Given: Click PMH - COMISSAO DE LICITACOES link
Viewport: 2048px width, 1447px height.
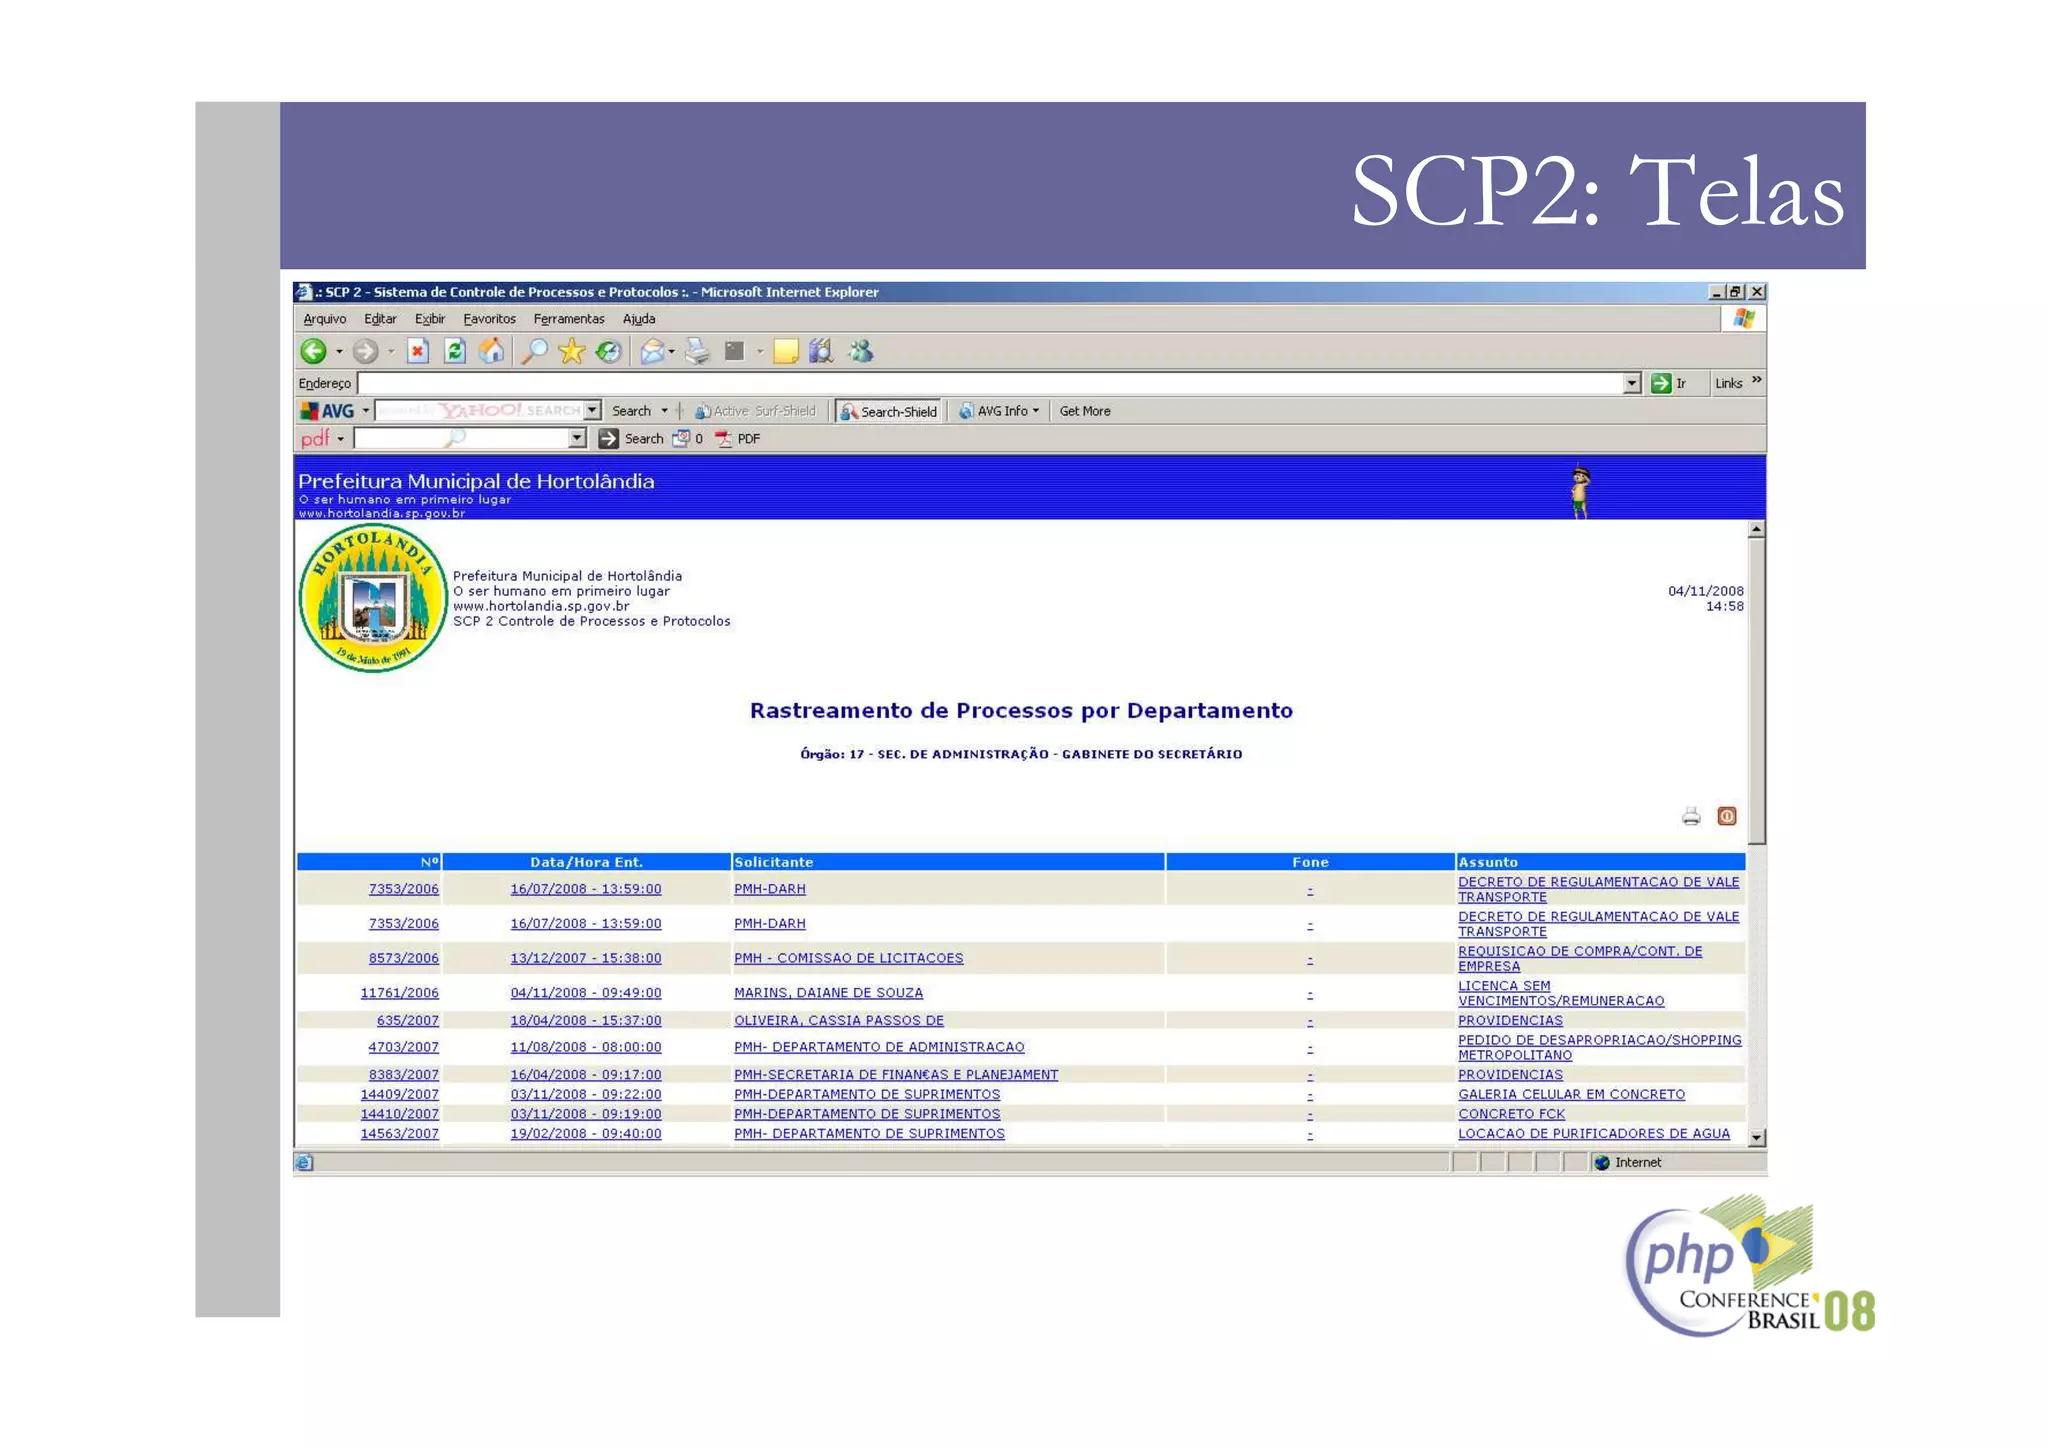Looking at the screenshot, I should (x=848, y=958).
